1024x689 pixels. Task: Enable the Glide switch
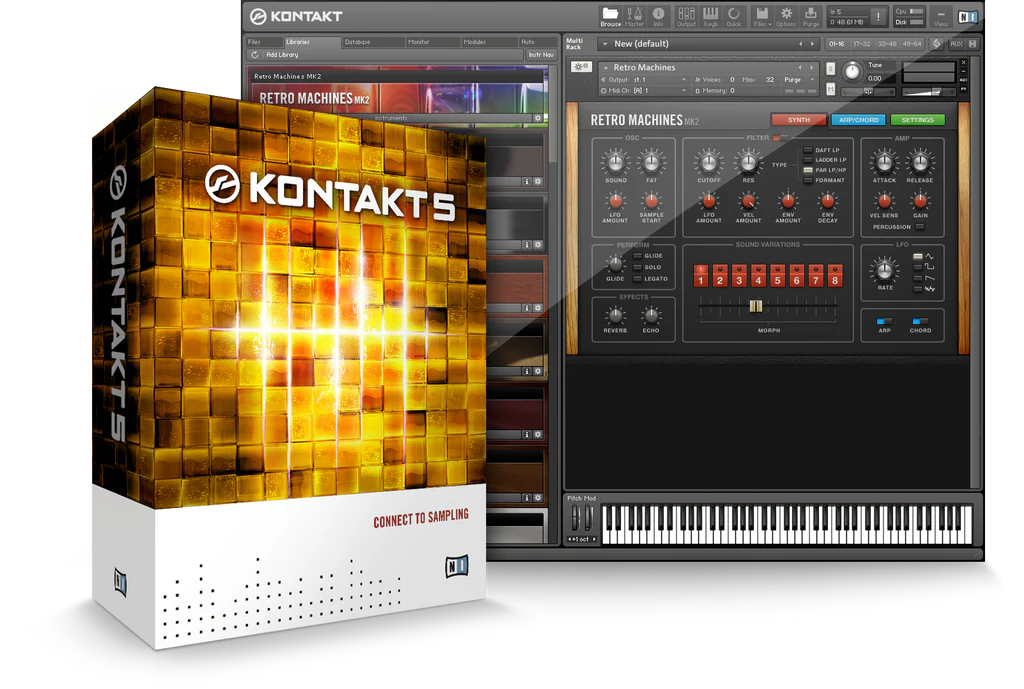[x=637, y=256]
